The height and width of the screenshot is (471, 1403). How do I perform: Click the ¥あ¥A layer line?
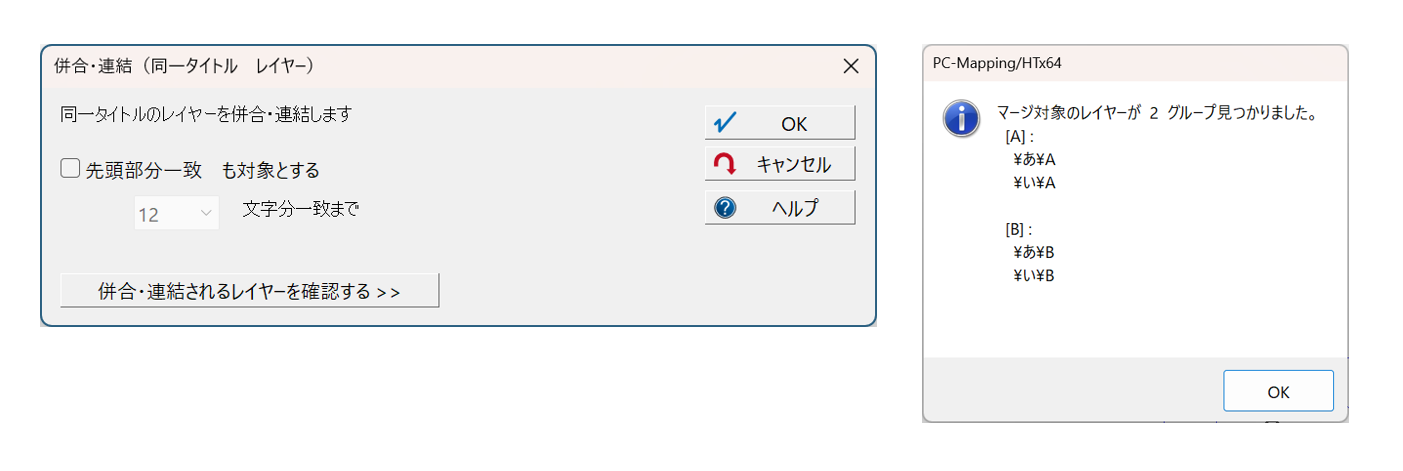[x=1035, y=159]
